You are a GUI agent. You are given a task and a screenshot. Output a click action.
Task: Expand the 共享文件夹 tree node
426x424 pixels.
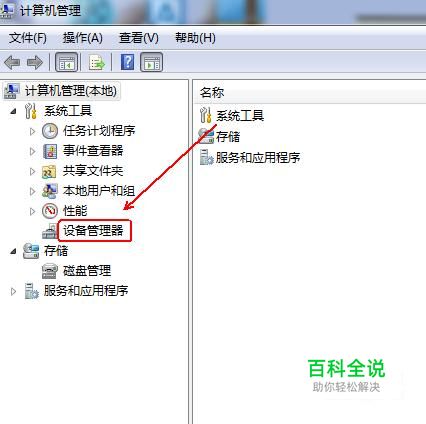point(32,171)
